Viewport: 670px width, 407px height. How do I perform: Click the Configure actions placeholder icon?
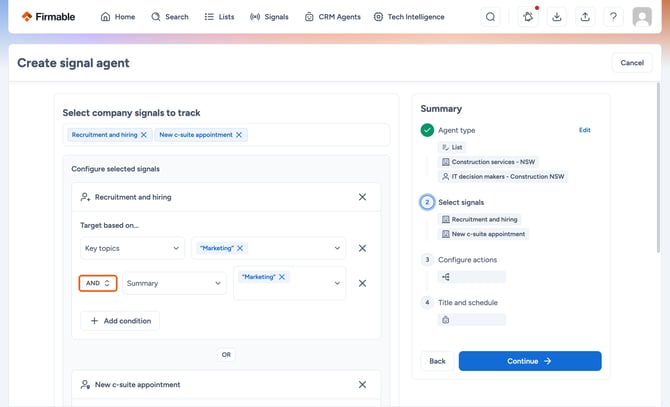[x=446, y=277]
